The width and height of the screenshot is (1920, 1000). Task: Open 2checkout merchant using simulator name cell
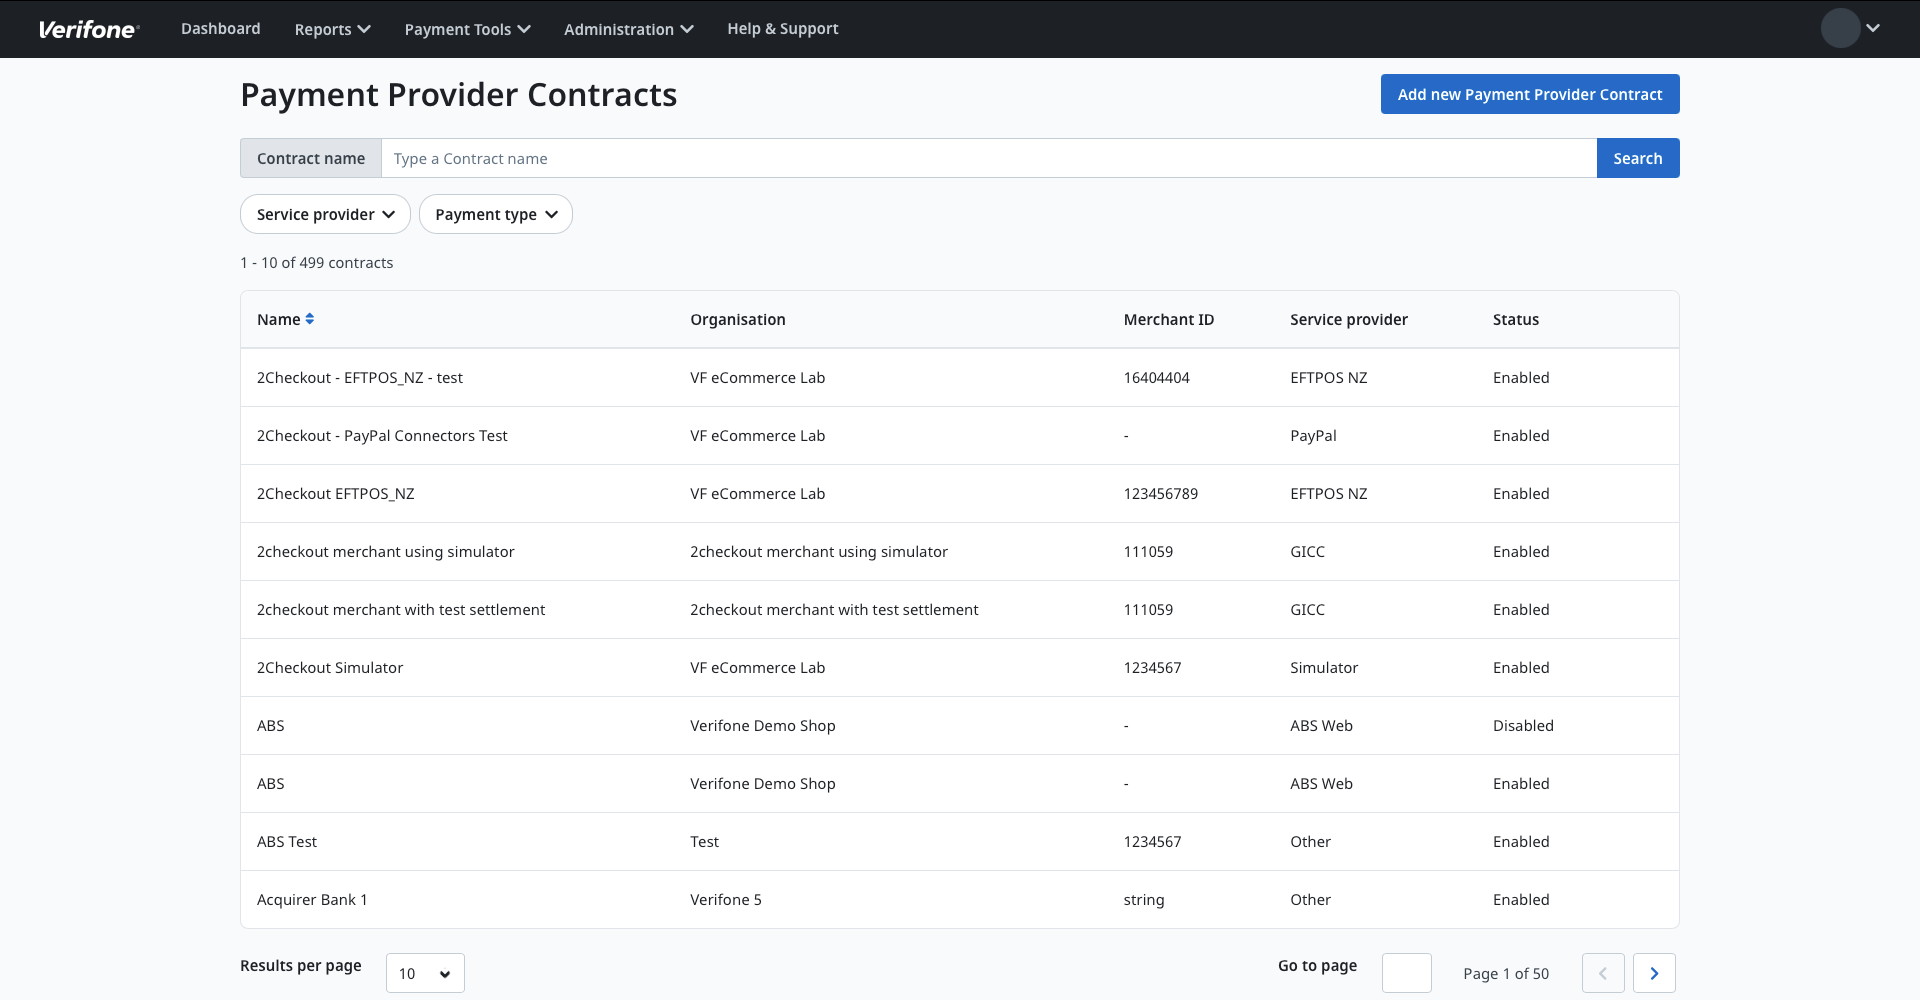pos(385,551)
